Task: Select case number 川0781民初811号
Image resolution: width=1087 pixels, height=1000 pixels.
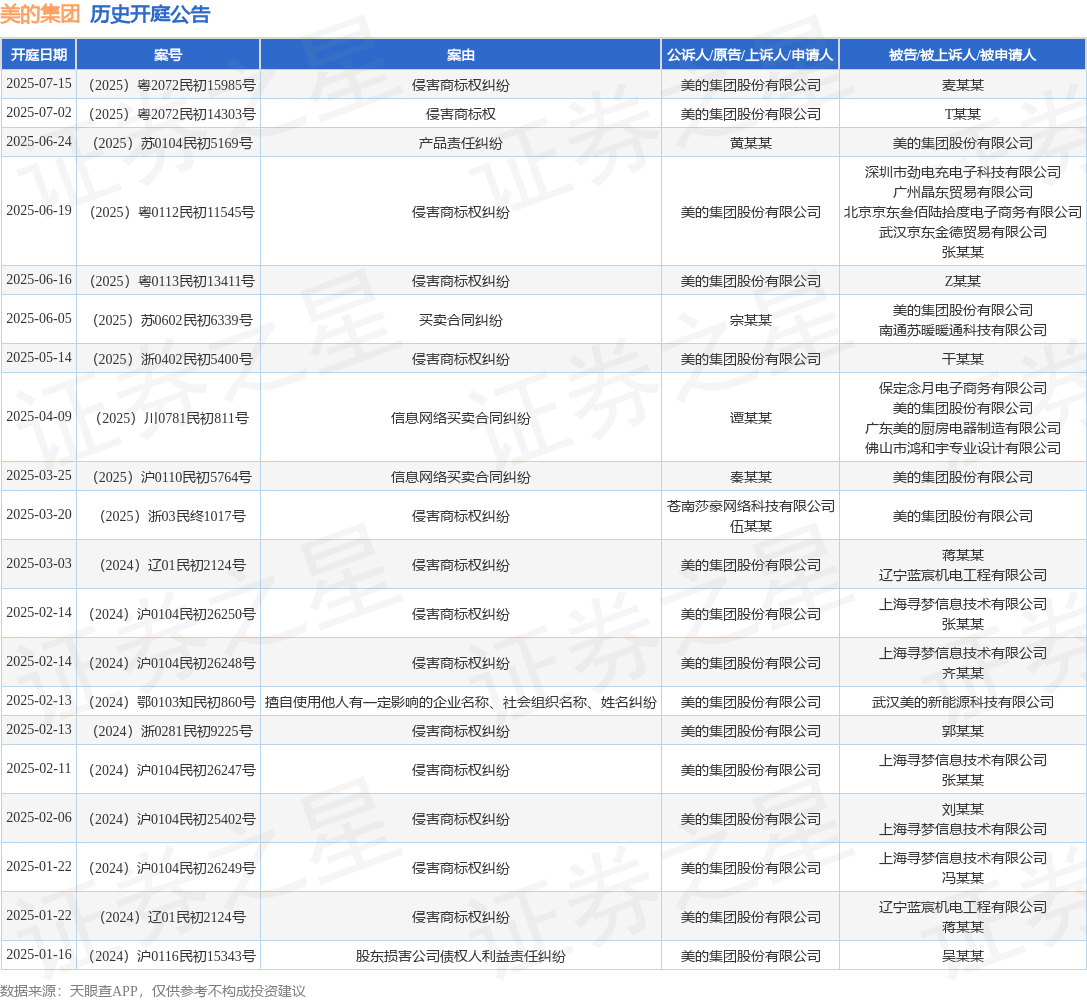Action: pos(172,418)
